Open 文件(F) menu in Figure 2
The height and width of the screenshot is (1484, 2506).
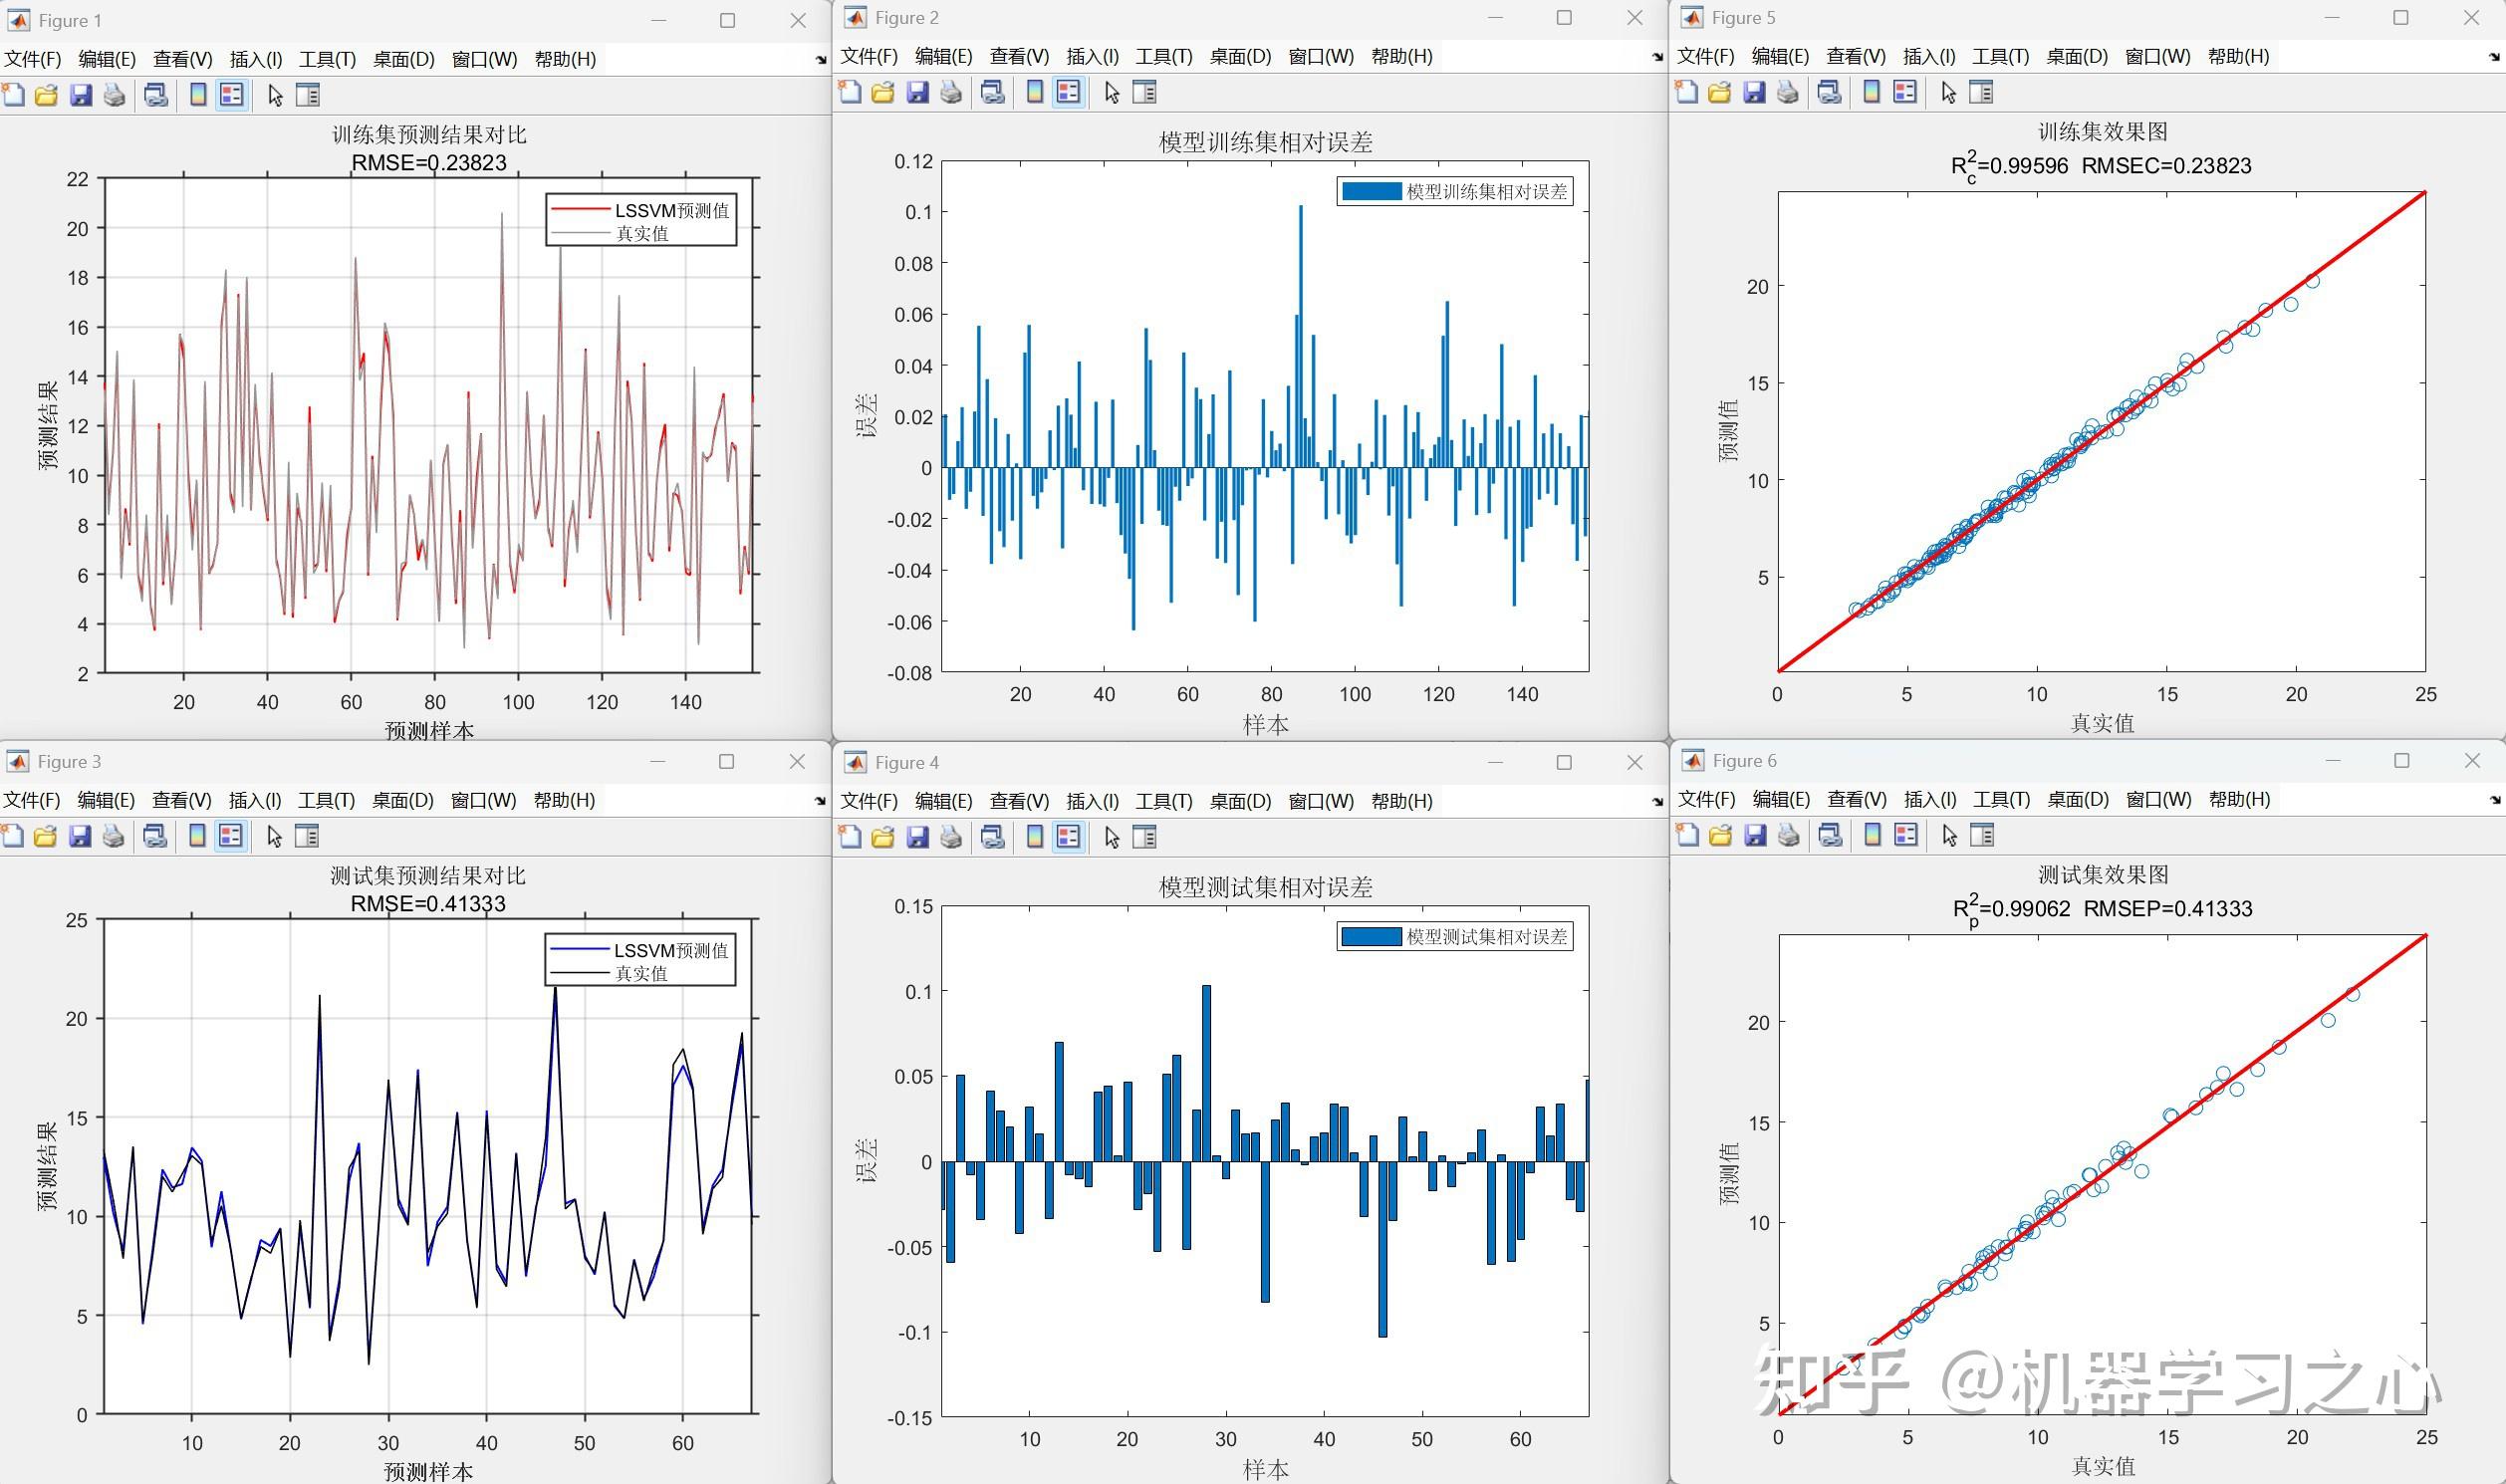pos(868,57)
